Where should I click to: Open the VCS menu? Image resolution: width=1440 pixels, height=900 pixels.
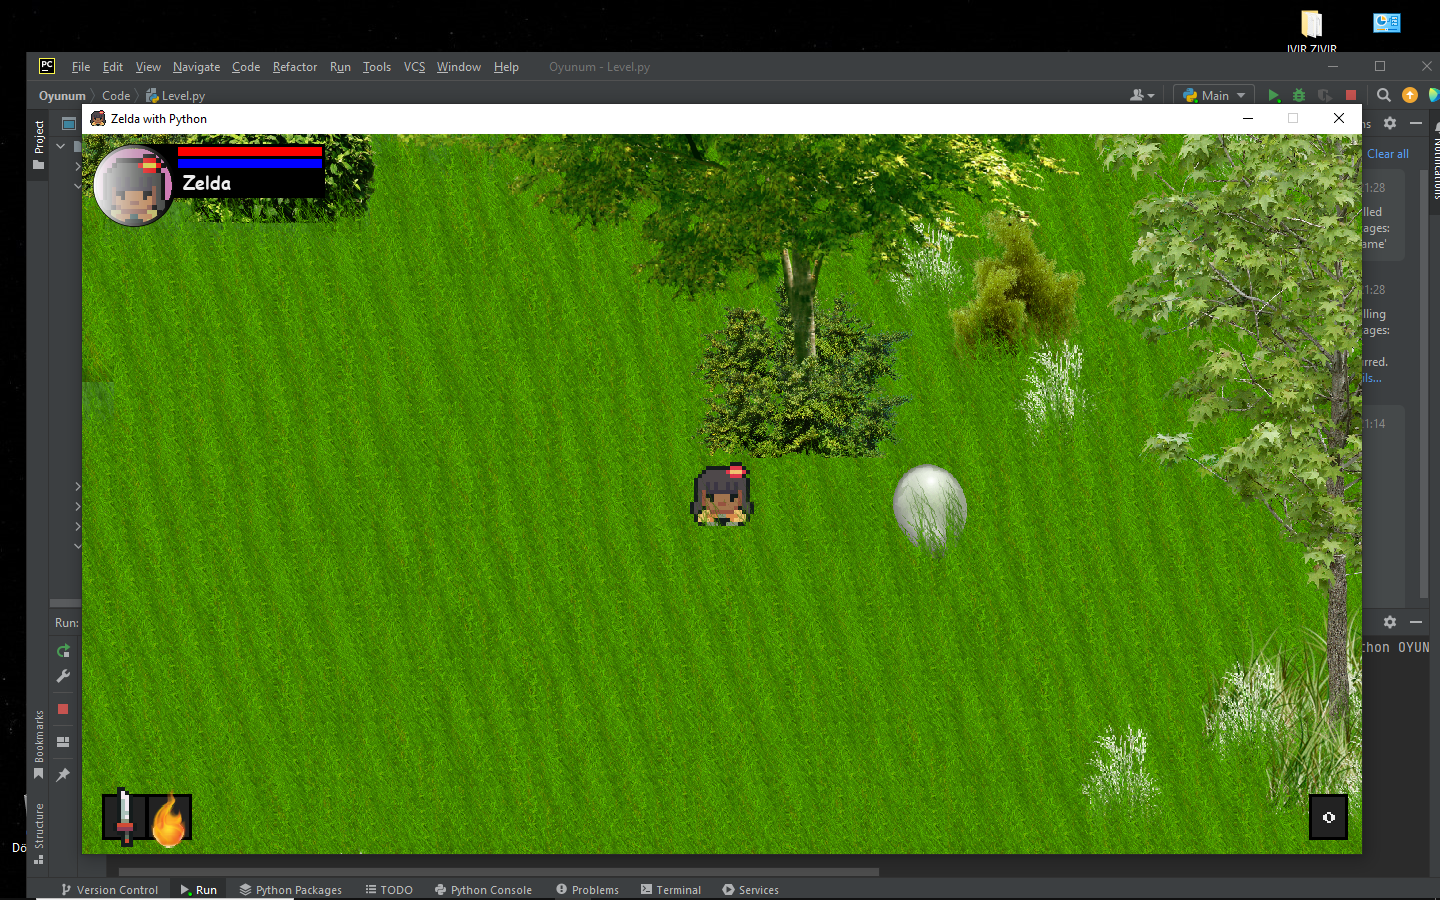click(x=414, y=67)
